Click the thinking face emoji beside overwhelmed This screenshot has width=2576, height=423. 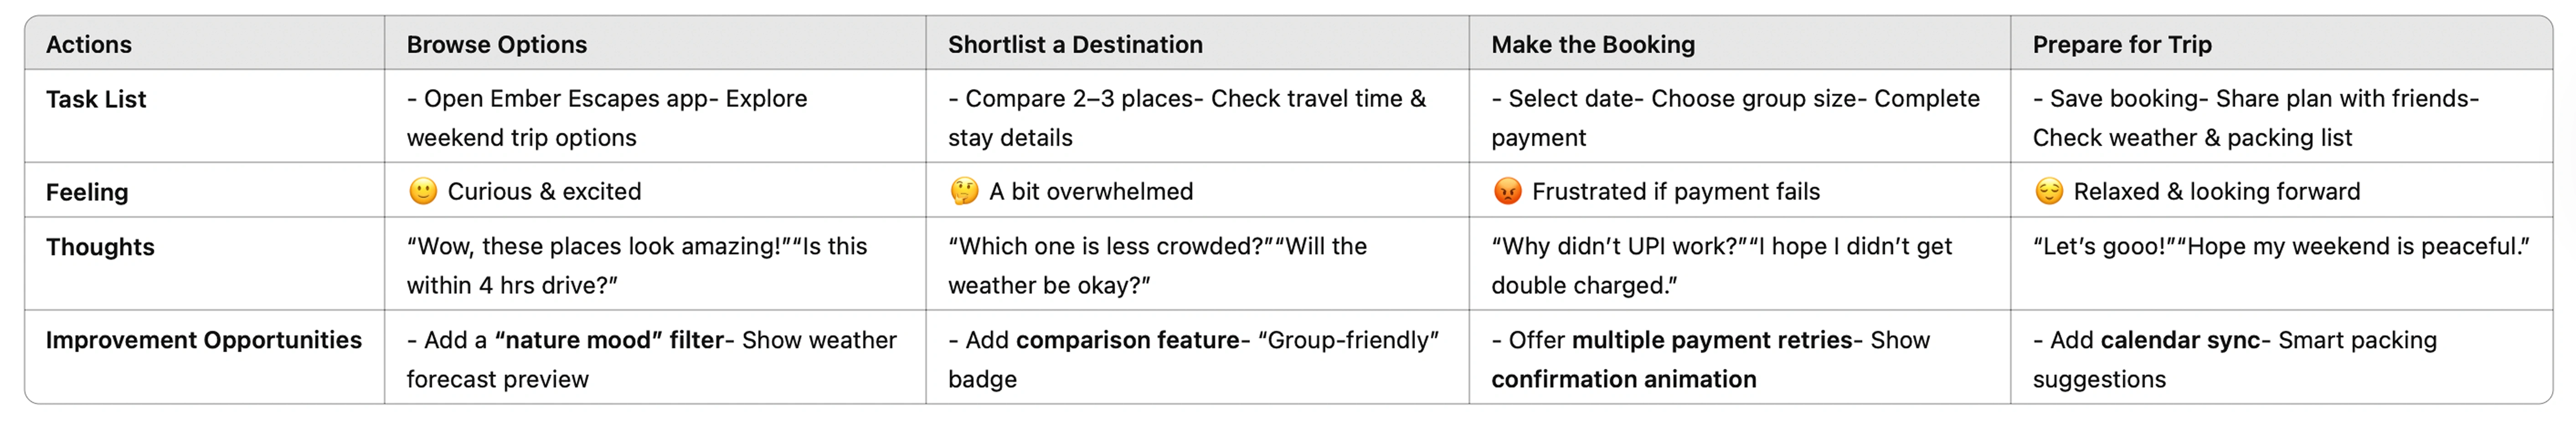[964, 191]
